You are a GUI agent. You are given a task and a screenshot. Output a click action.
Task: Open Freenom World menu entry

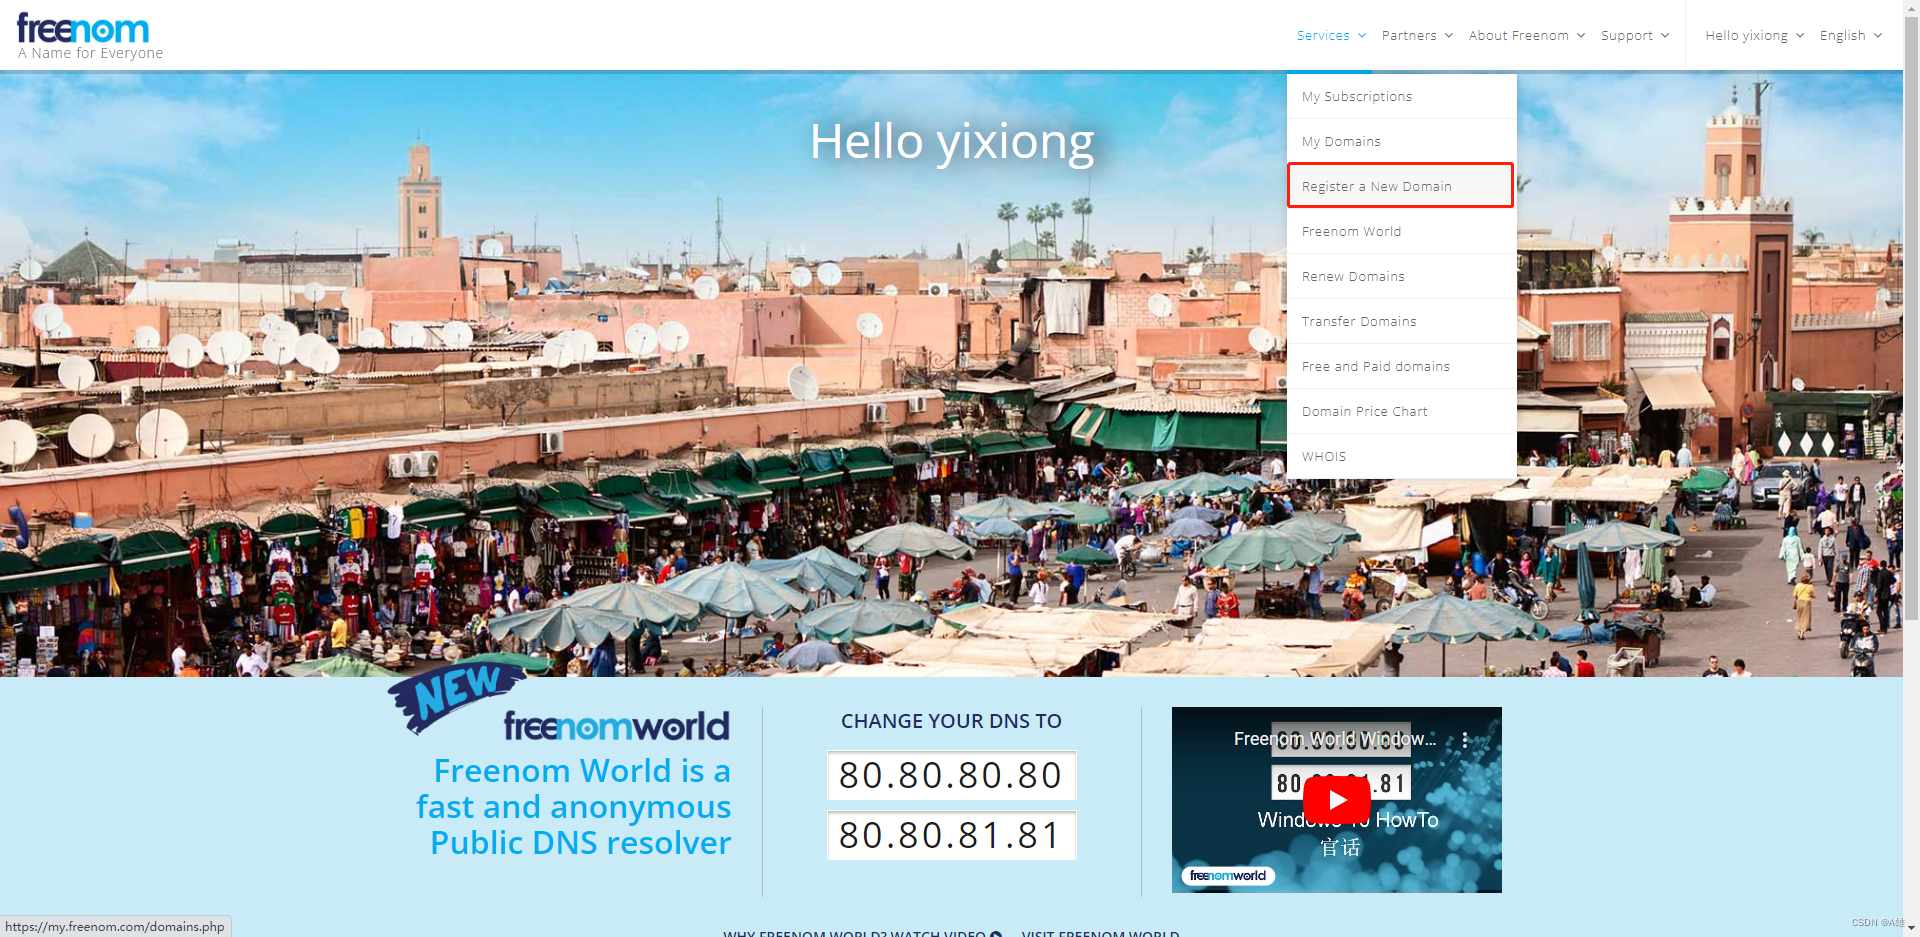1401,231
